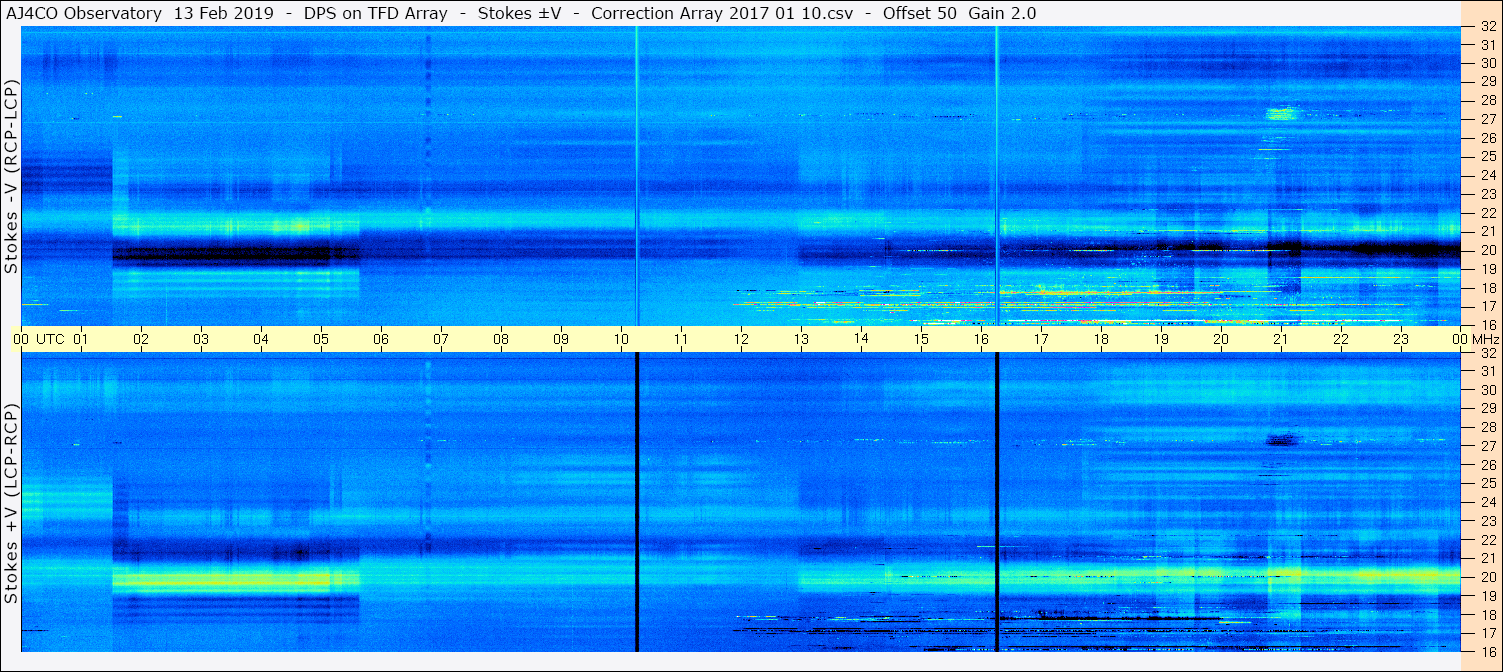The height and width of the screenshot is (672, 1503).
Task: Click the 'Stokes ±V' header text
Action: point(520,13)
